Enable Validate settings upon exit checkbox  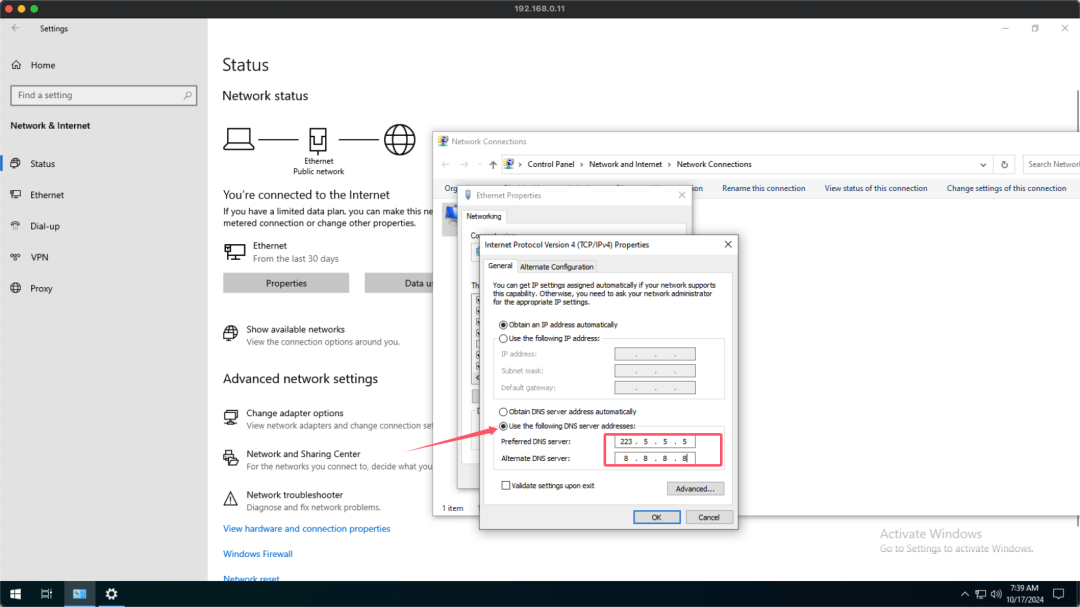point(506,486)
